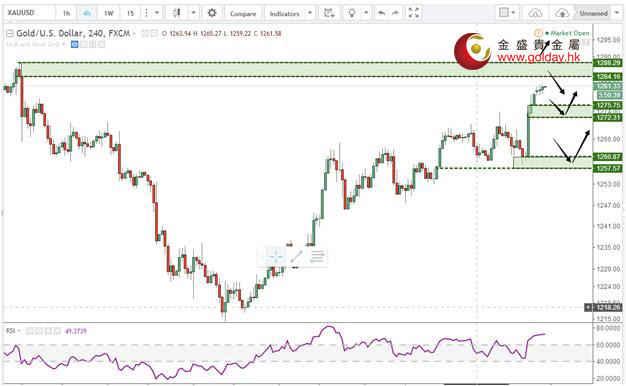Screen dimensions: 626x386
Task: Open chart settings gear
Action: click(x=212, y=13)
